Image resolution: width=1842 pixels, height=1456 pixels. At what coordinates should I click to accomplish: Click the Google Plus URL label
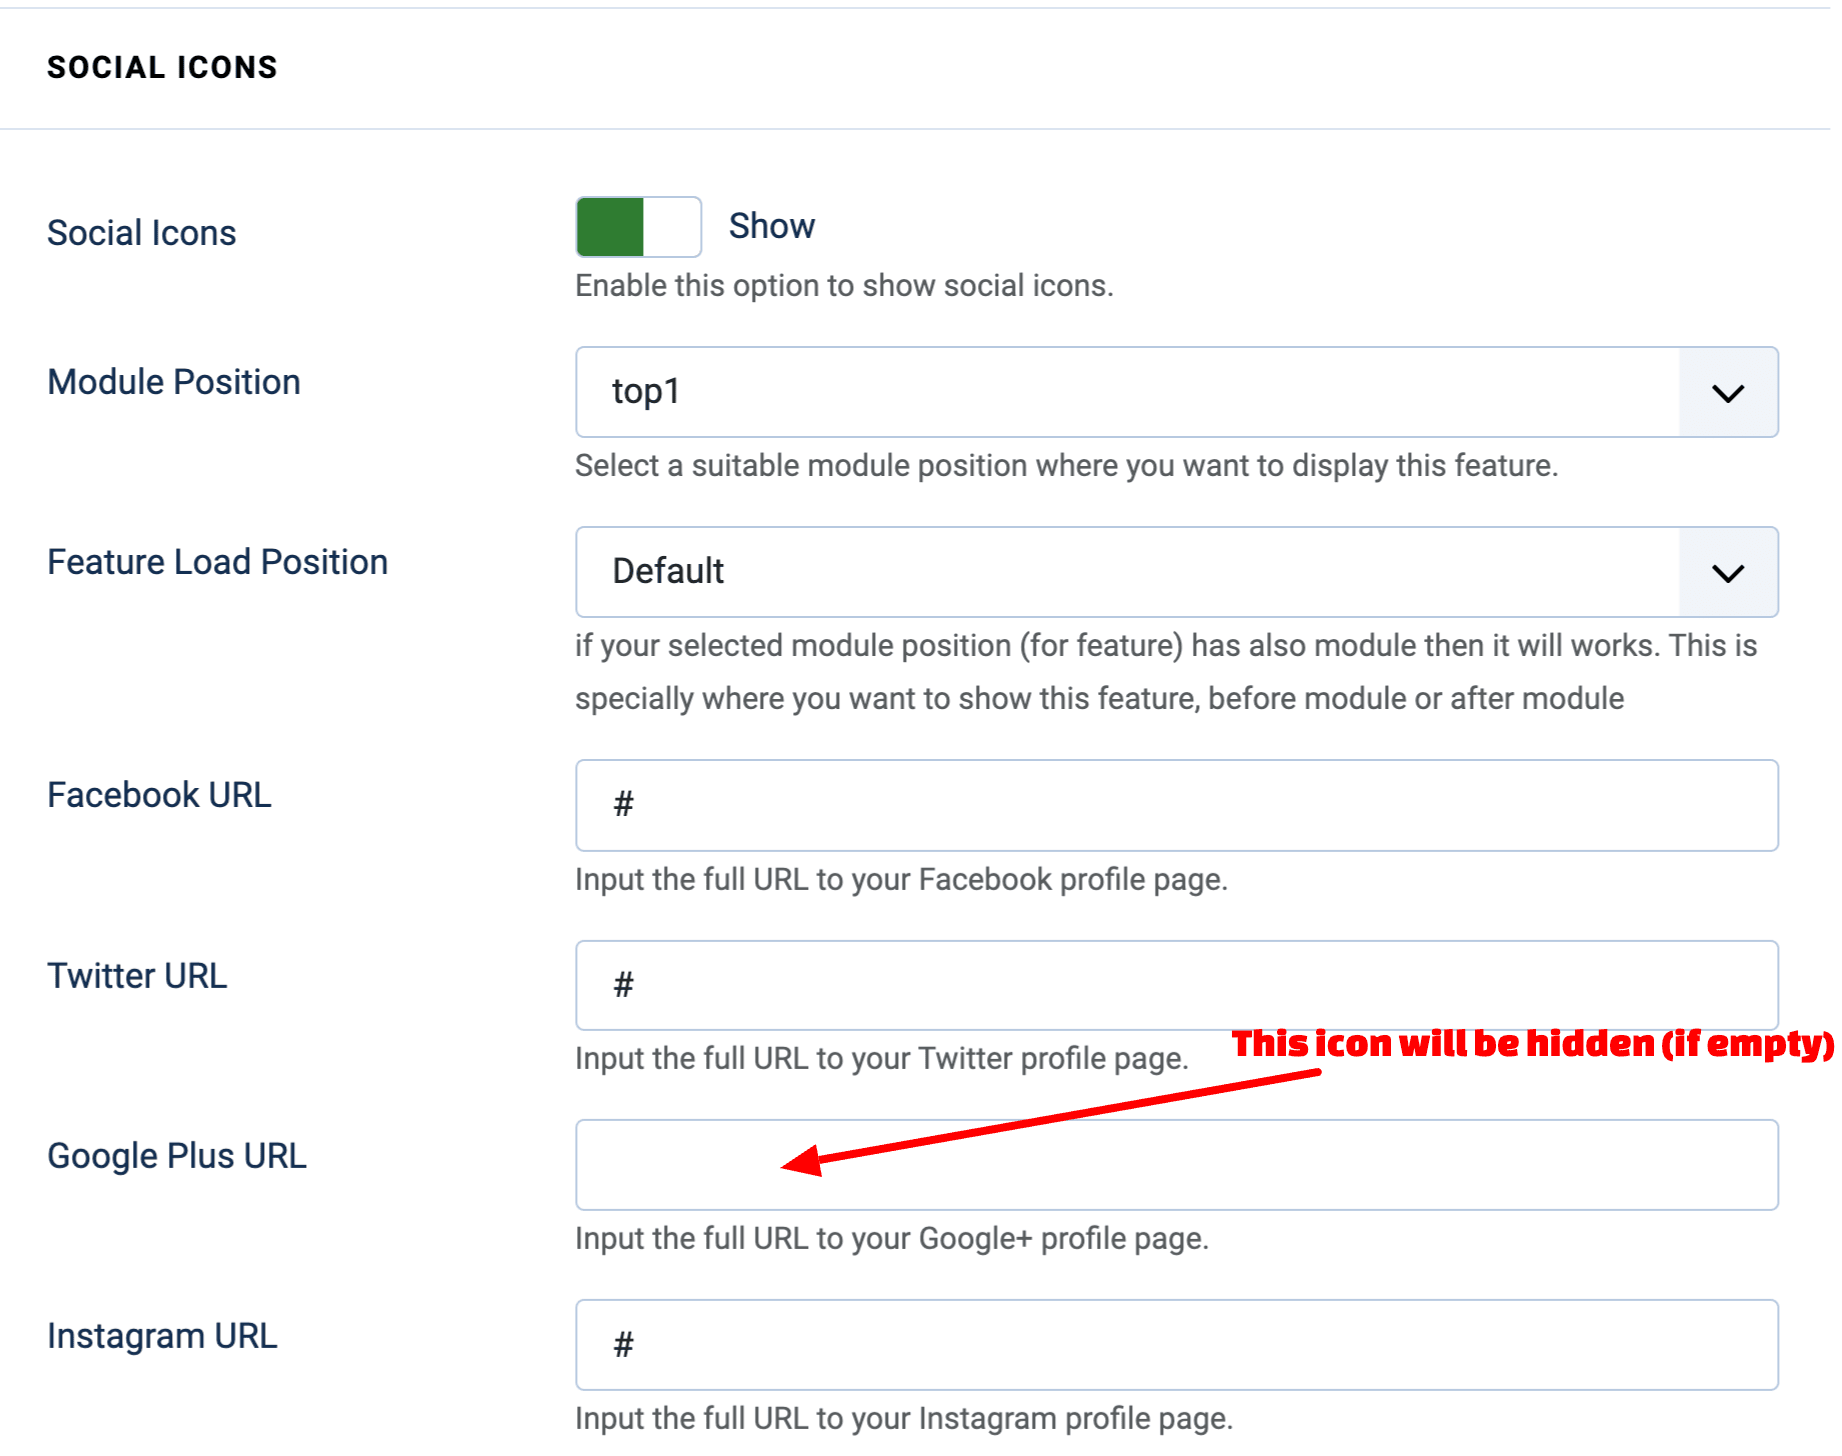coord(177,1156)
